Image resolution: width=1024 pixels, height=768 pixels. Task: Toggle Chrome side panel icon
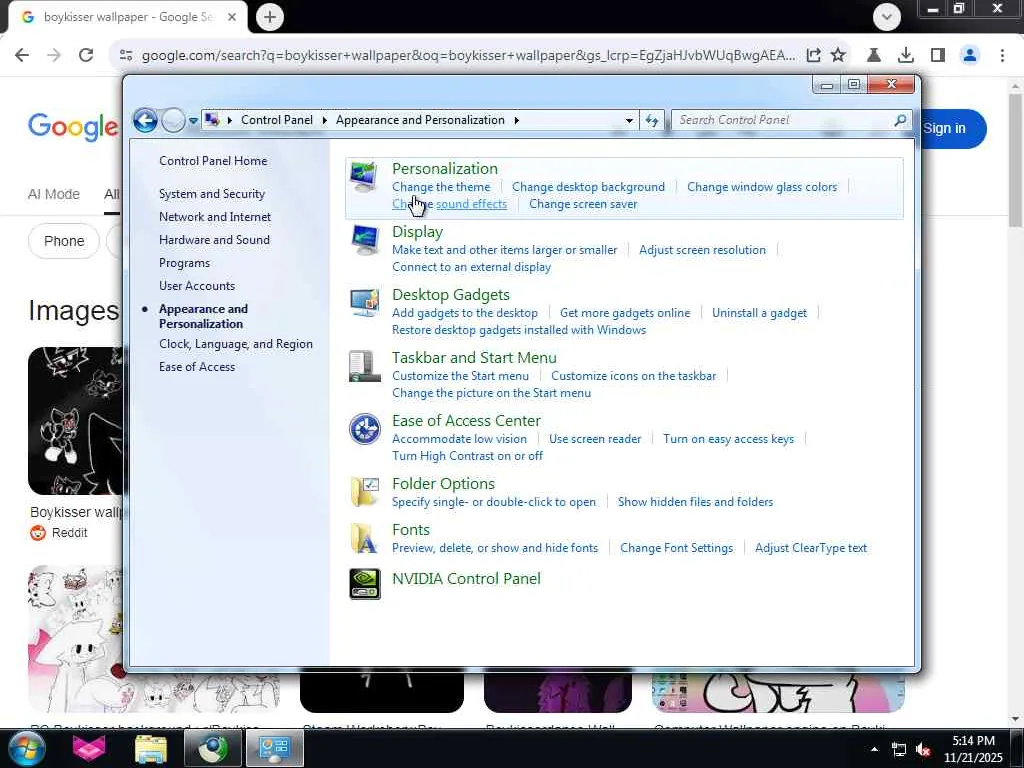click(938, 55)
